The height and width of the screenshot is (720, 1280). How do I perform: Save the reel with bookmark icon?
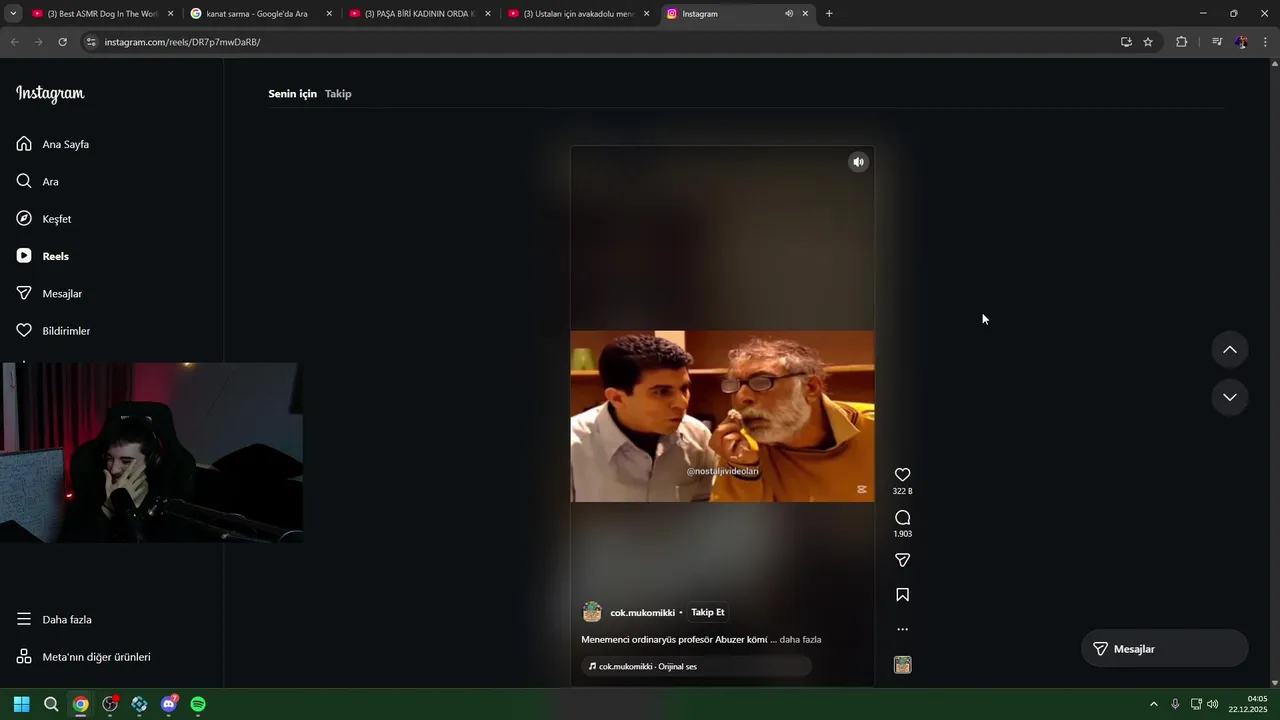coord(902,595)
